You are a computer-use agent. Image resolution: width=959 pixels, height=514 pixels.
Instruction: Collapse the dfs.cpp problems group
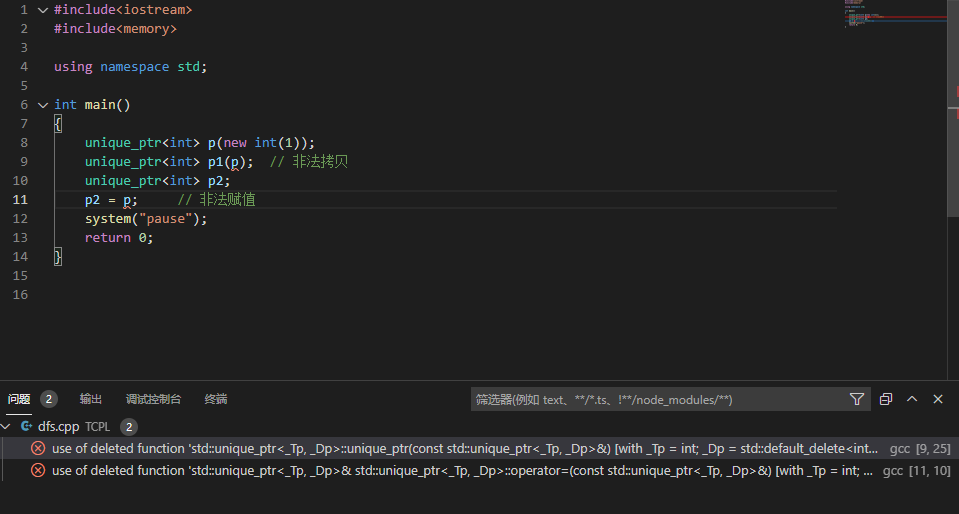6,426
